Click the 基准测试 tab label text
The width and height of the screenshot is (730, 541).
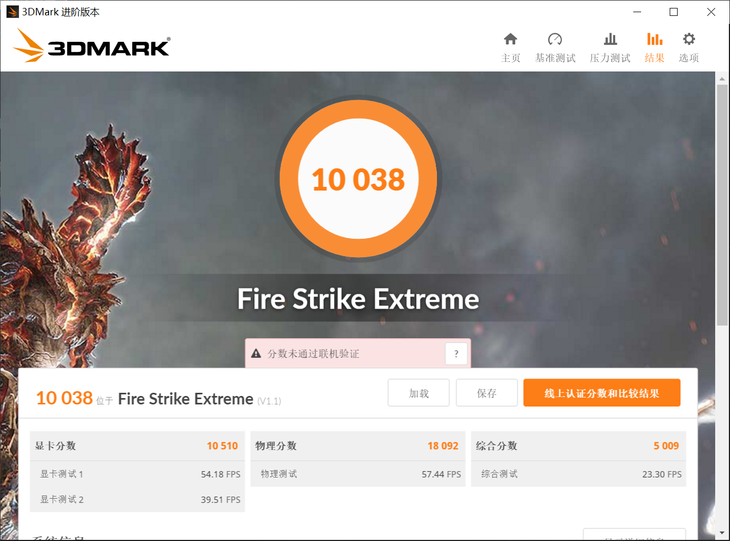pos(555,58)
